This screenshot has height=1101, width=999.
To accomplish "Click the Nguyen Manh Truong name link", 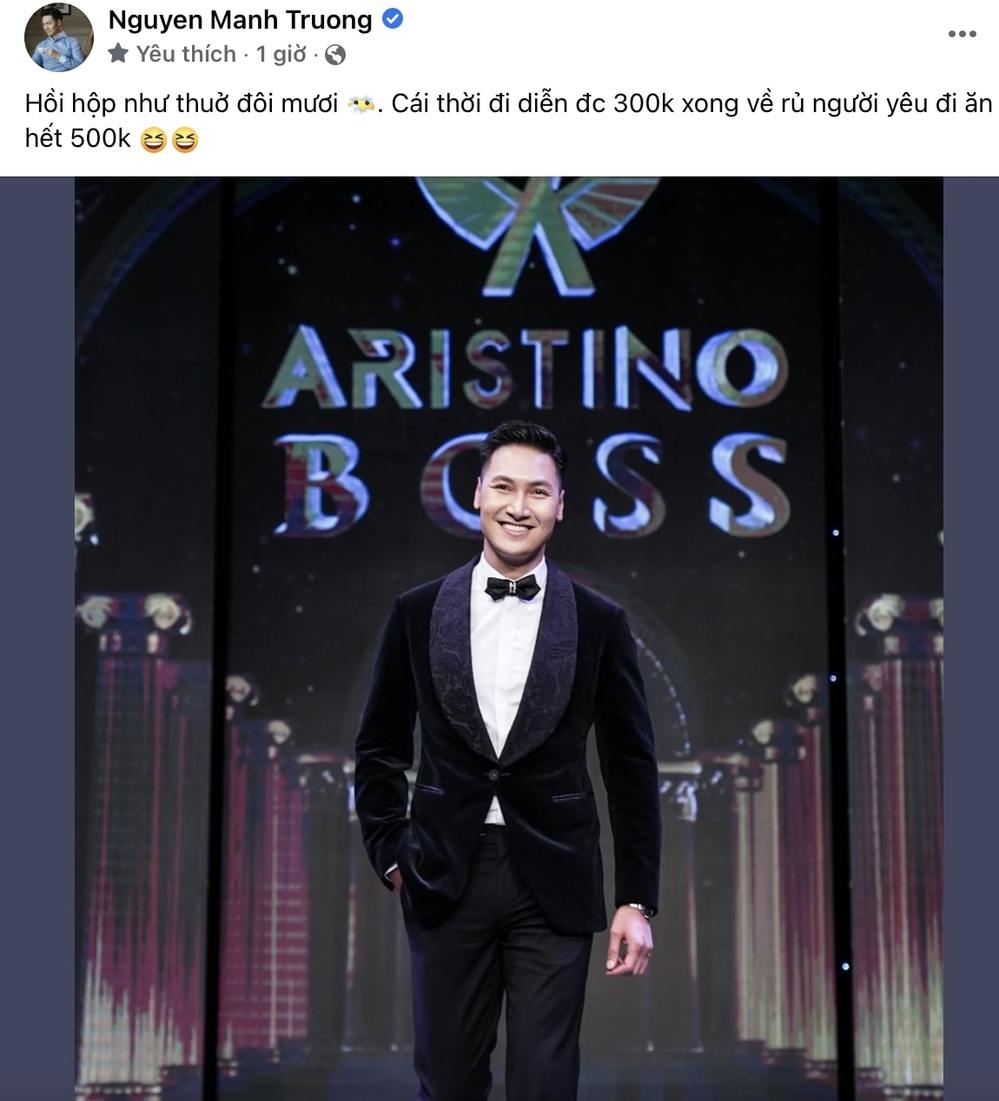I will pyautogui.click(x=240, y=20).
